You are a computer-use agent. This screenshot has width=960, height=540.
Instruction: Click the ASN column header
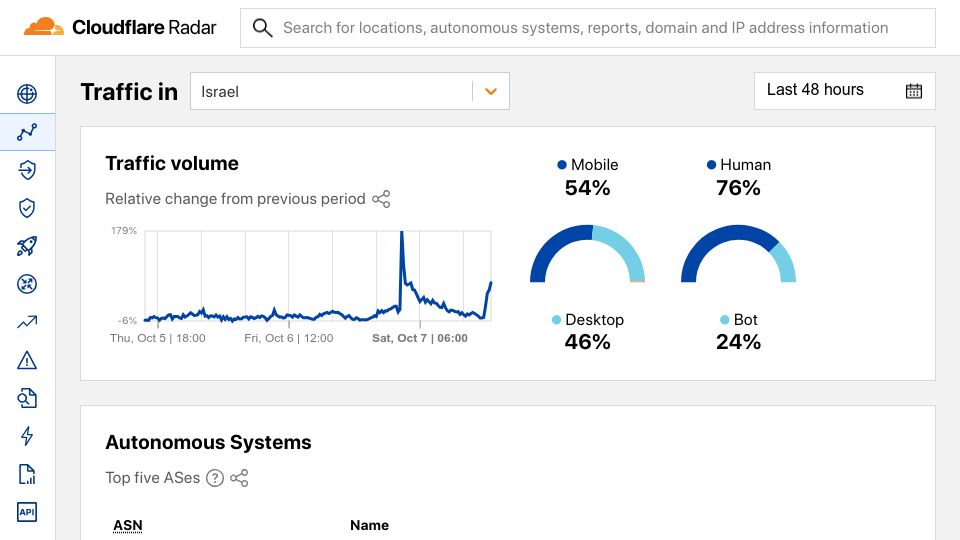pos(128,525)
